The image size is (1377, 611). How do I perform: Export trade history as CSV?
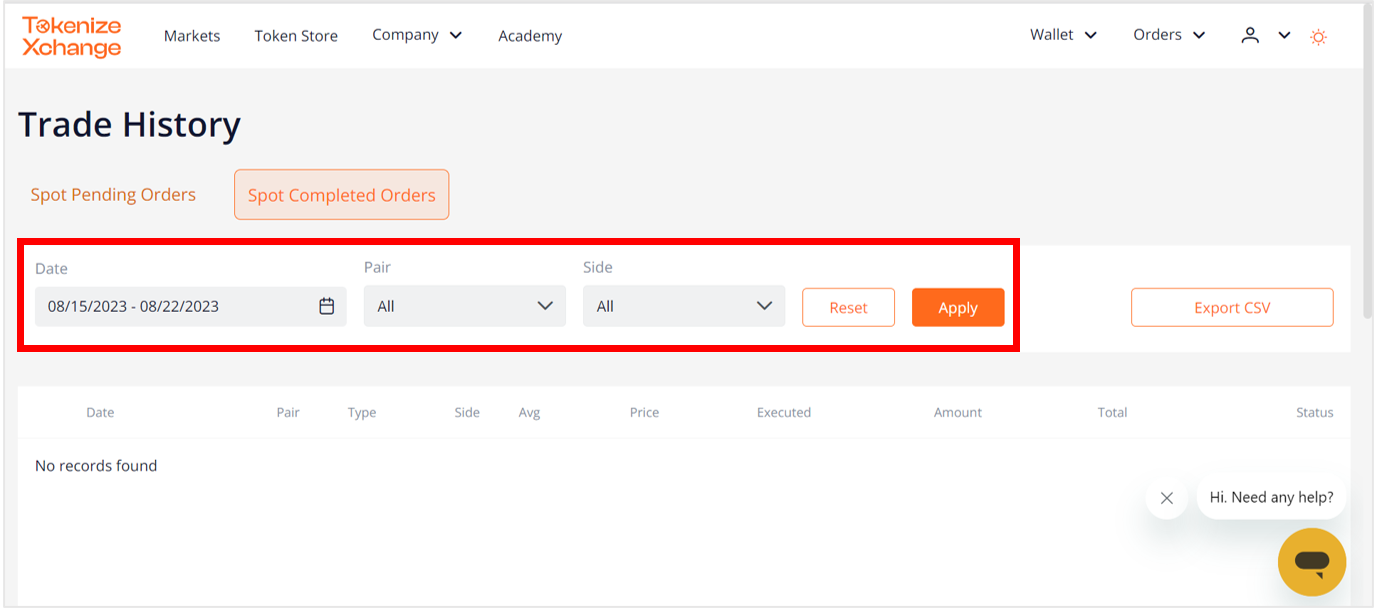point(1232,308)
